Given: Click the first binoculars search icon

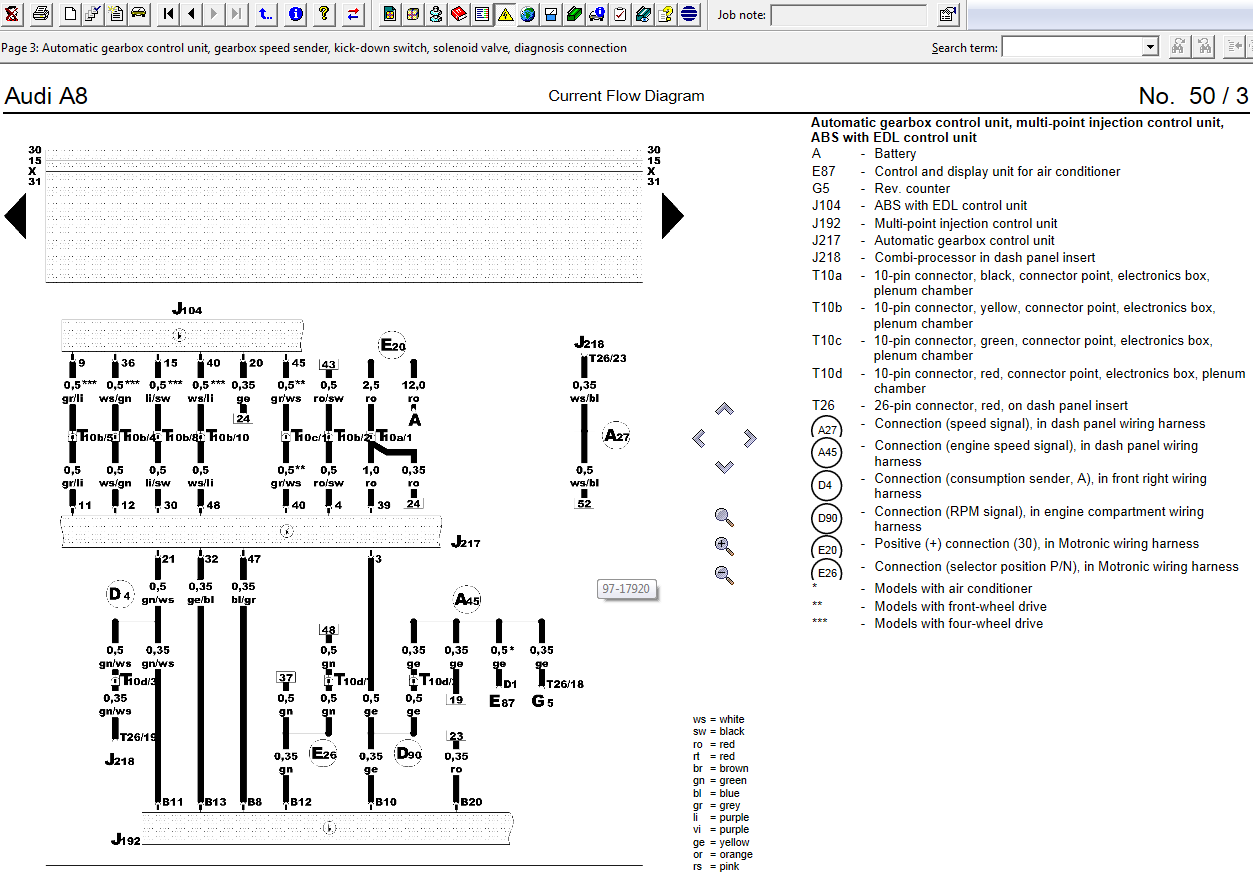Looking at the screenshot, I should [1179, 46].
